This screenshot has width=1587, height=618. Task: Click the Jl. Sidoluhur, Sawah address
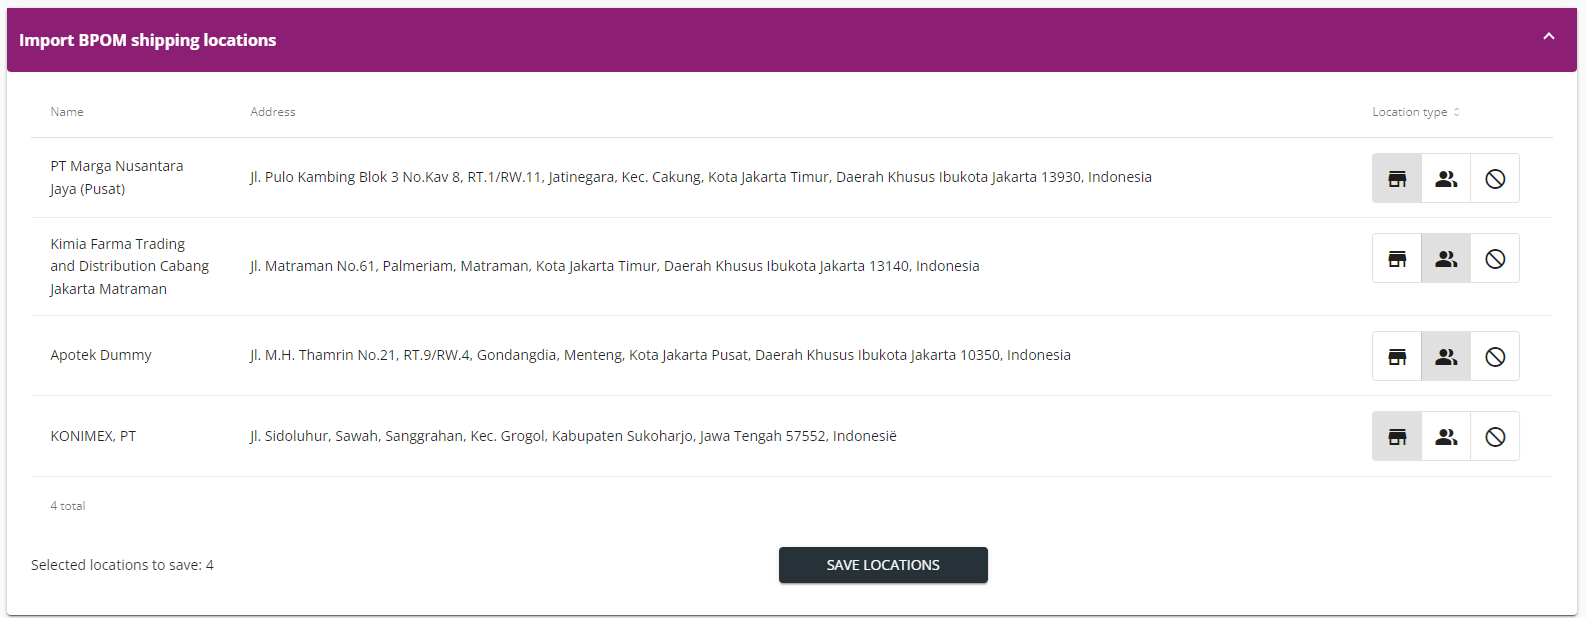coord(573,436)
